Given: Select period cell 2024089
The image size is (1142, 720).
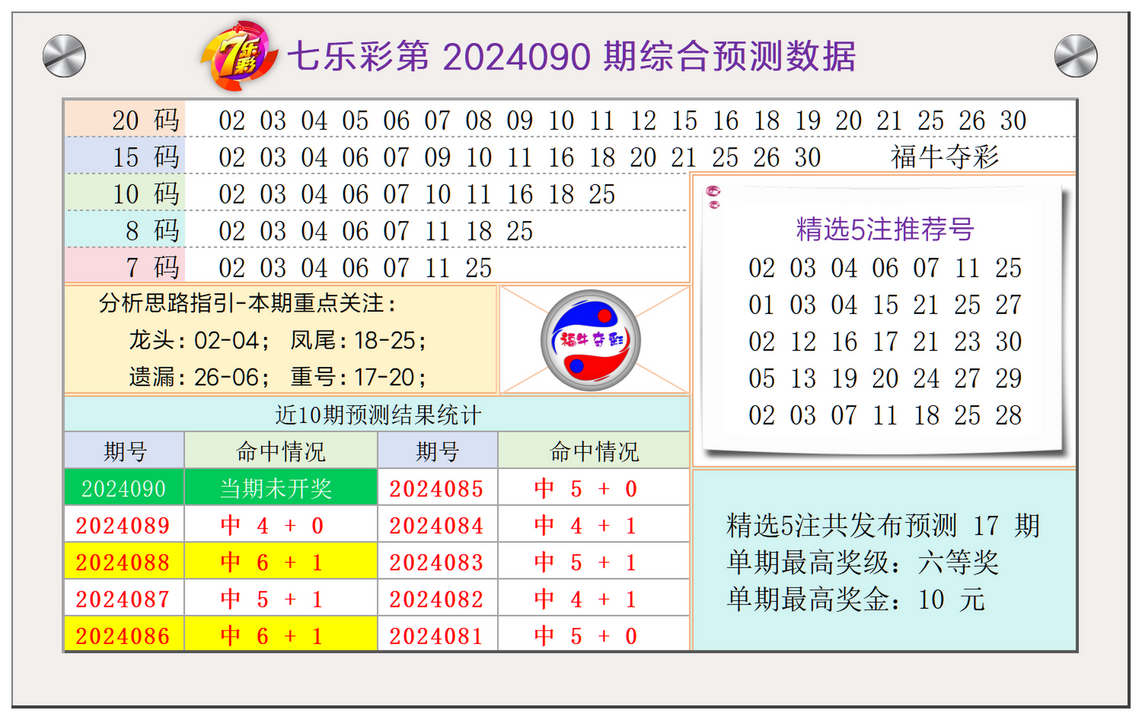Looking at the screenshot, I should (124, 526).
